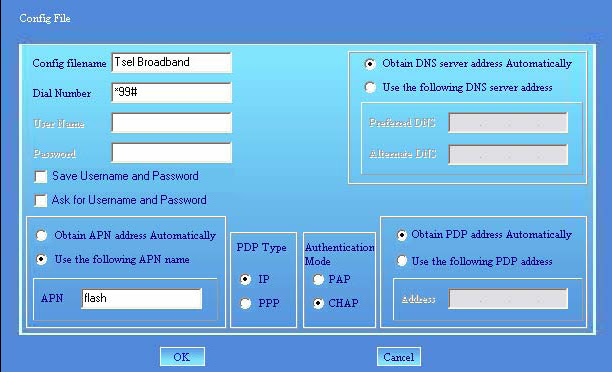Click the Config File title text

pyautogui.click(x=45, y=18)
